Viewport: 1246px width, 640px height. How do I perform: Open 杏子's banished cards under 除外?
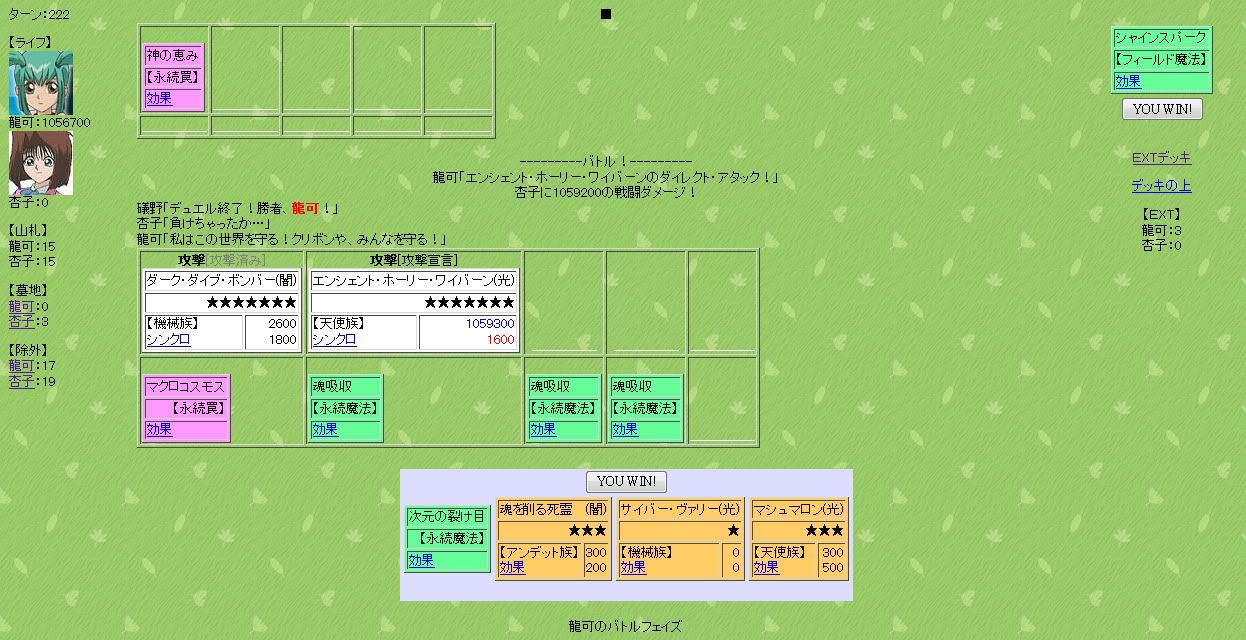coord(21,381)
